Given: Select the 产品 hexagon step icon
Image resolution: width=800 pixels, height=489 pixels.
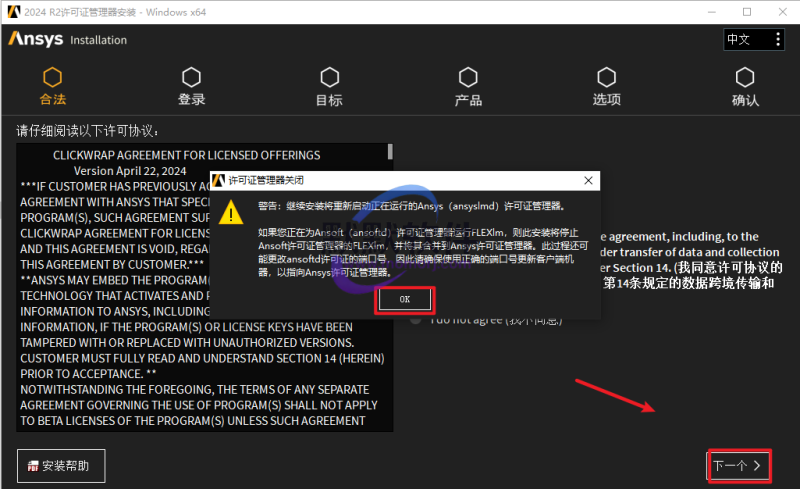Looking at the screenshot, I should click(x=468, y=77).
